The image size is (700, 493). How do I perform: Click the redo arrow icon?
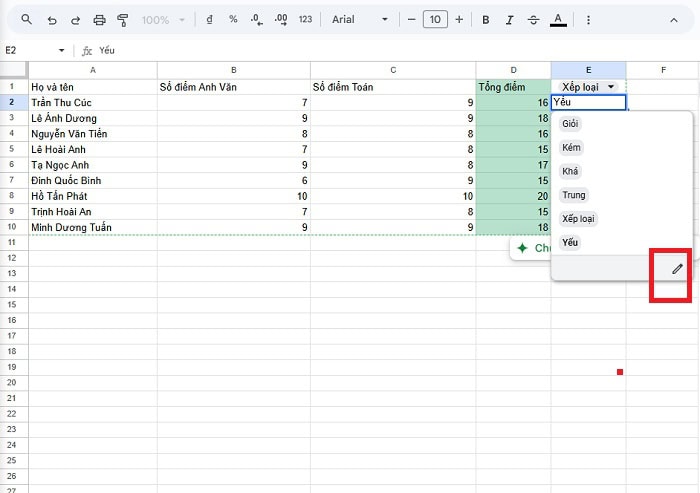[75, 19]
